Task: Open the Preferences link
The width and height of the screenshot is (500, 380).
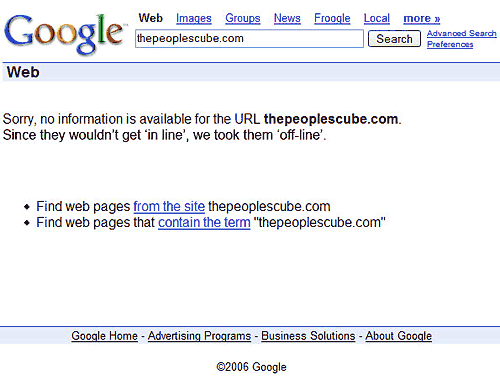Action: (450, 44)
